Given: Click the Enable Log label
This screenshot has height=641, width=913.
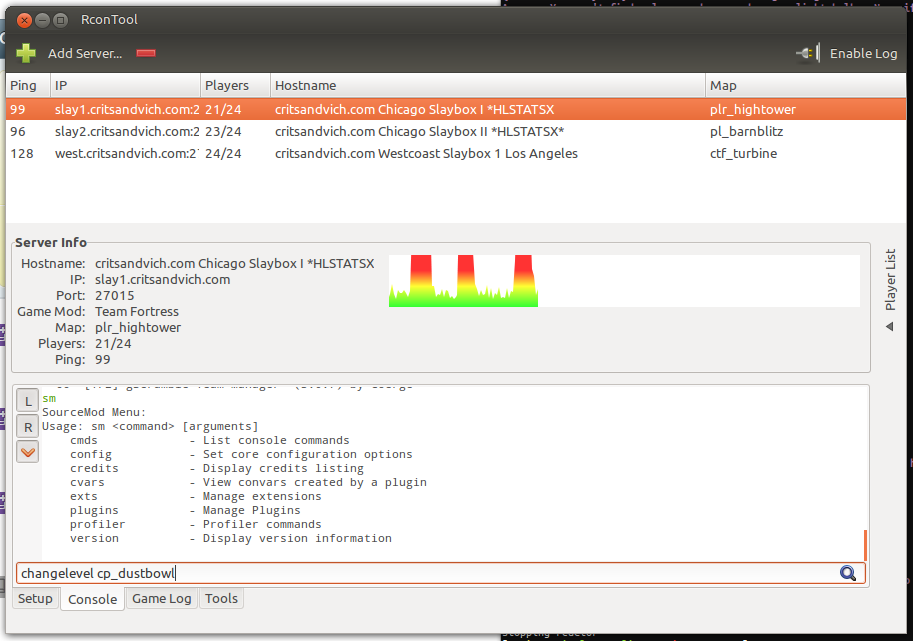Looking at the screenshot, I should click(x=863, y=53).
